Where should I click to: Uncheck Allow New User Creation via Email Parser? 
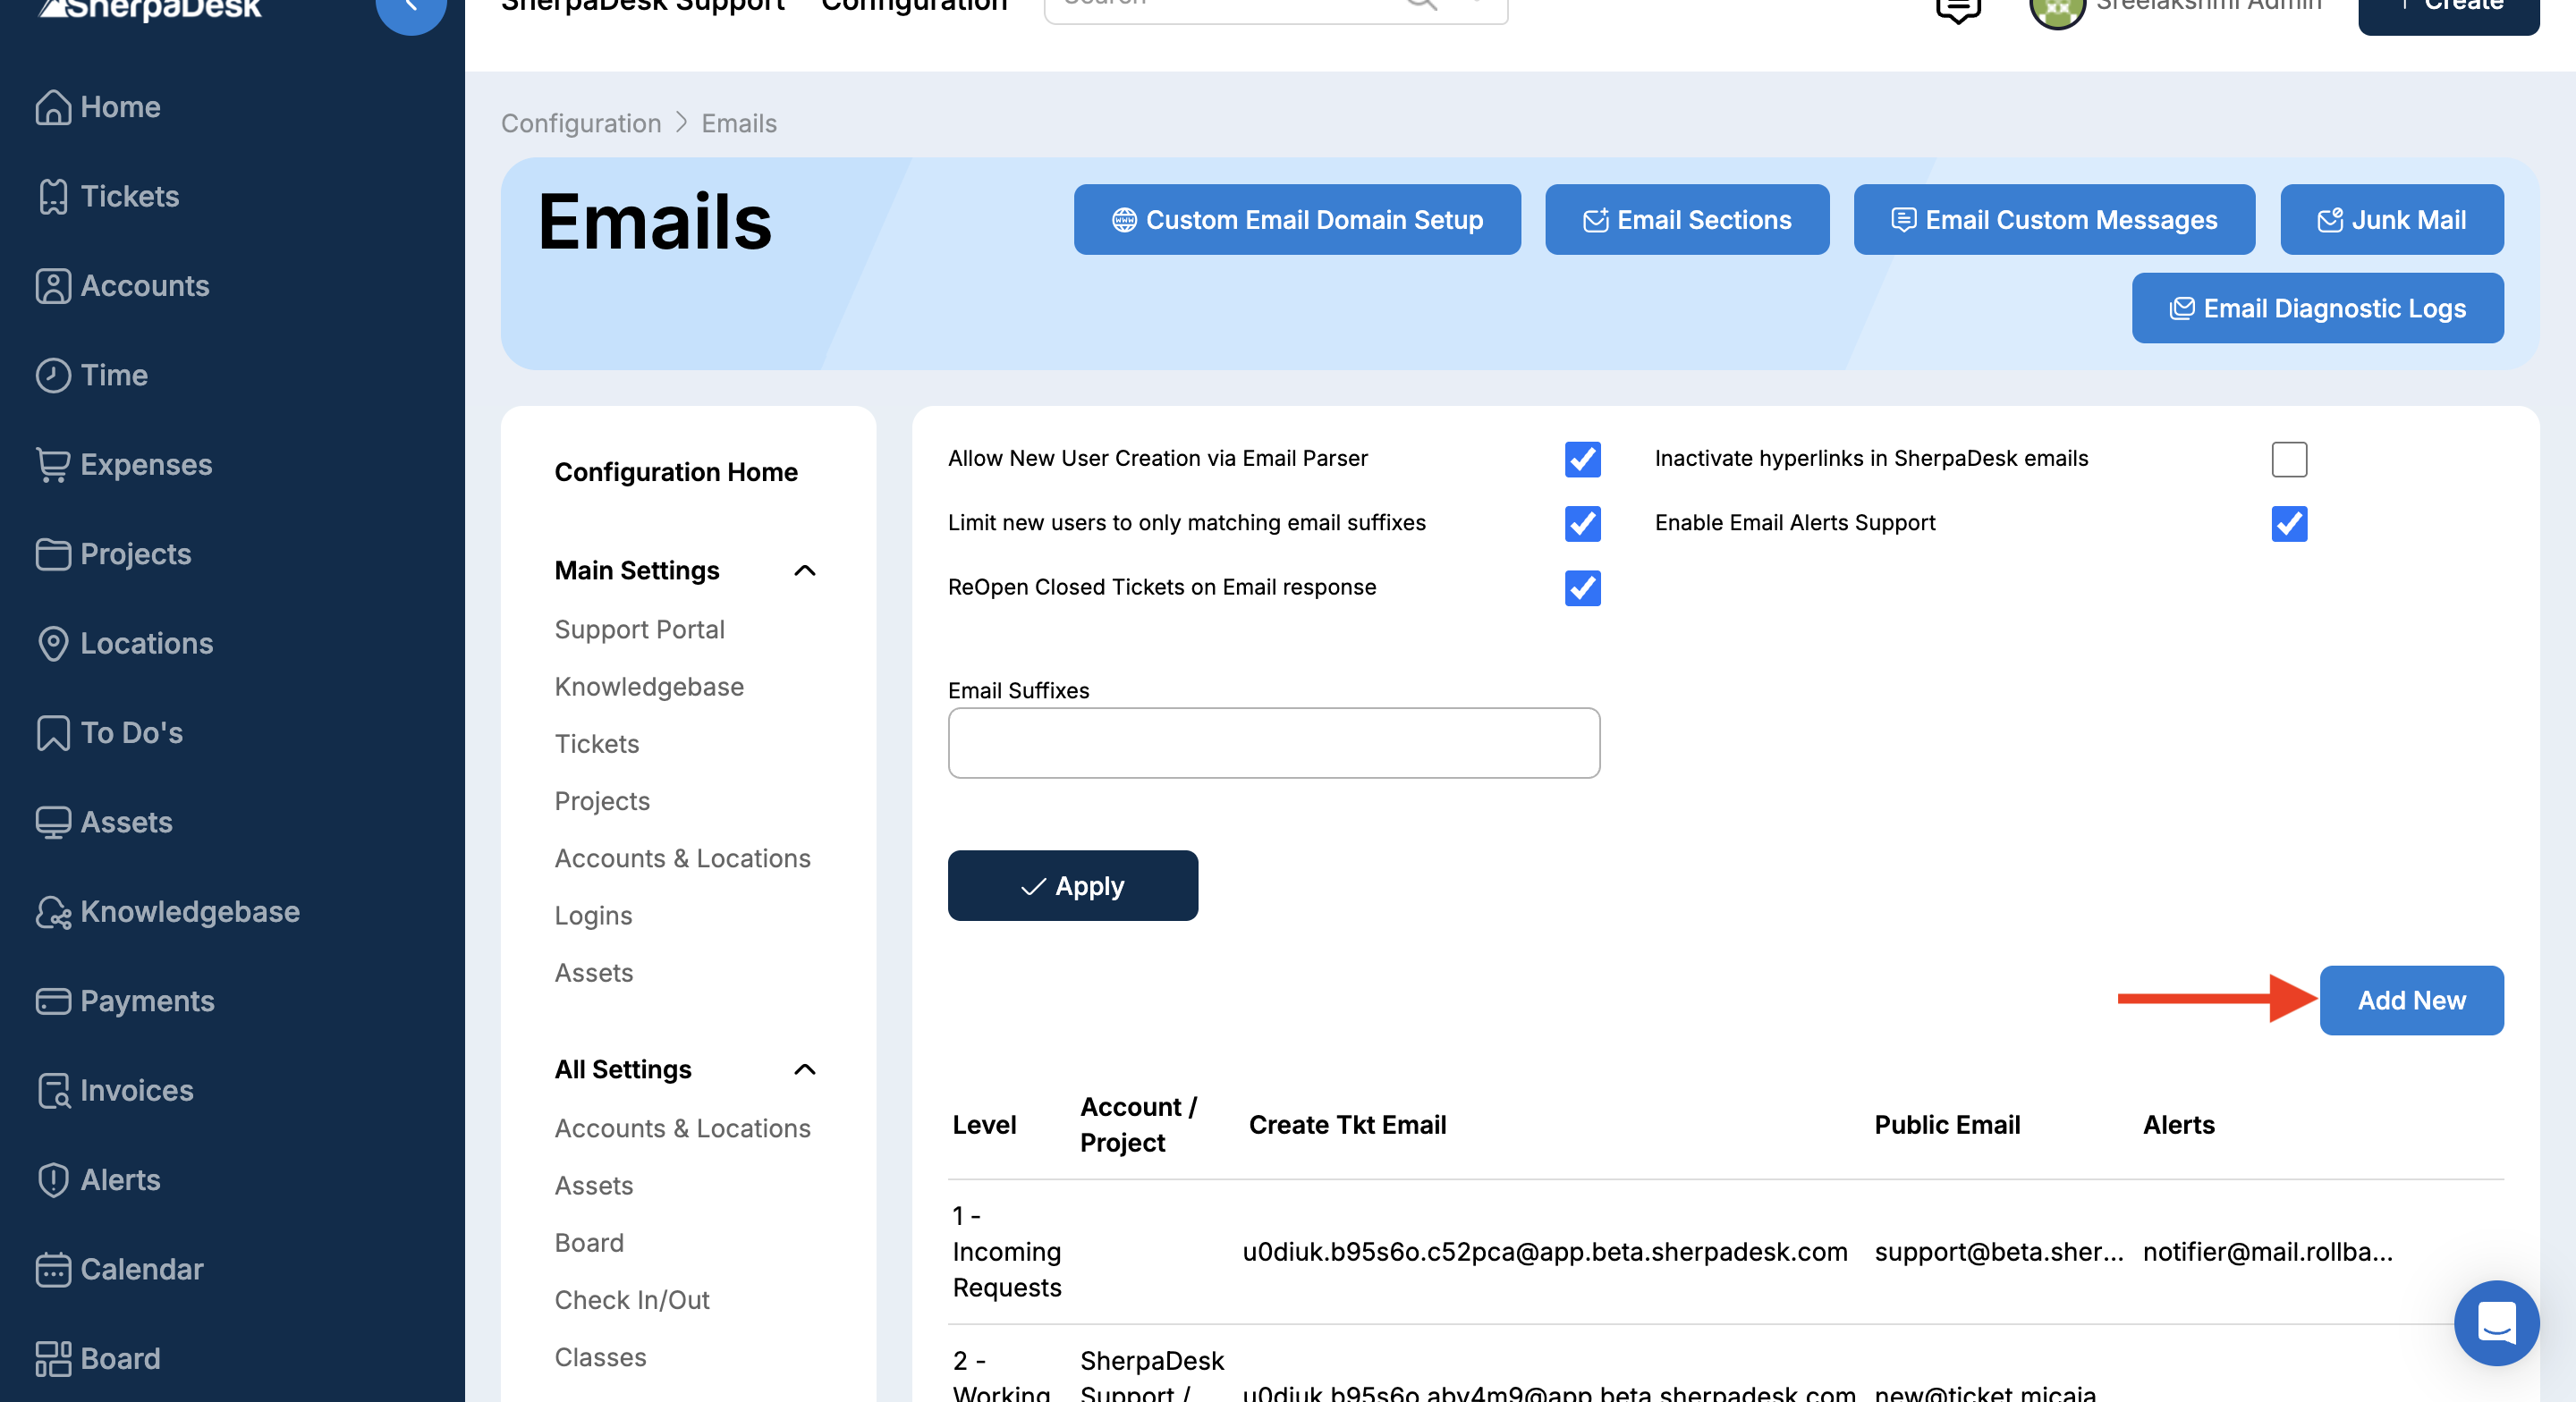(1582, 459)
